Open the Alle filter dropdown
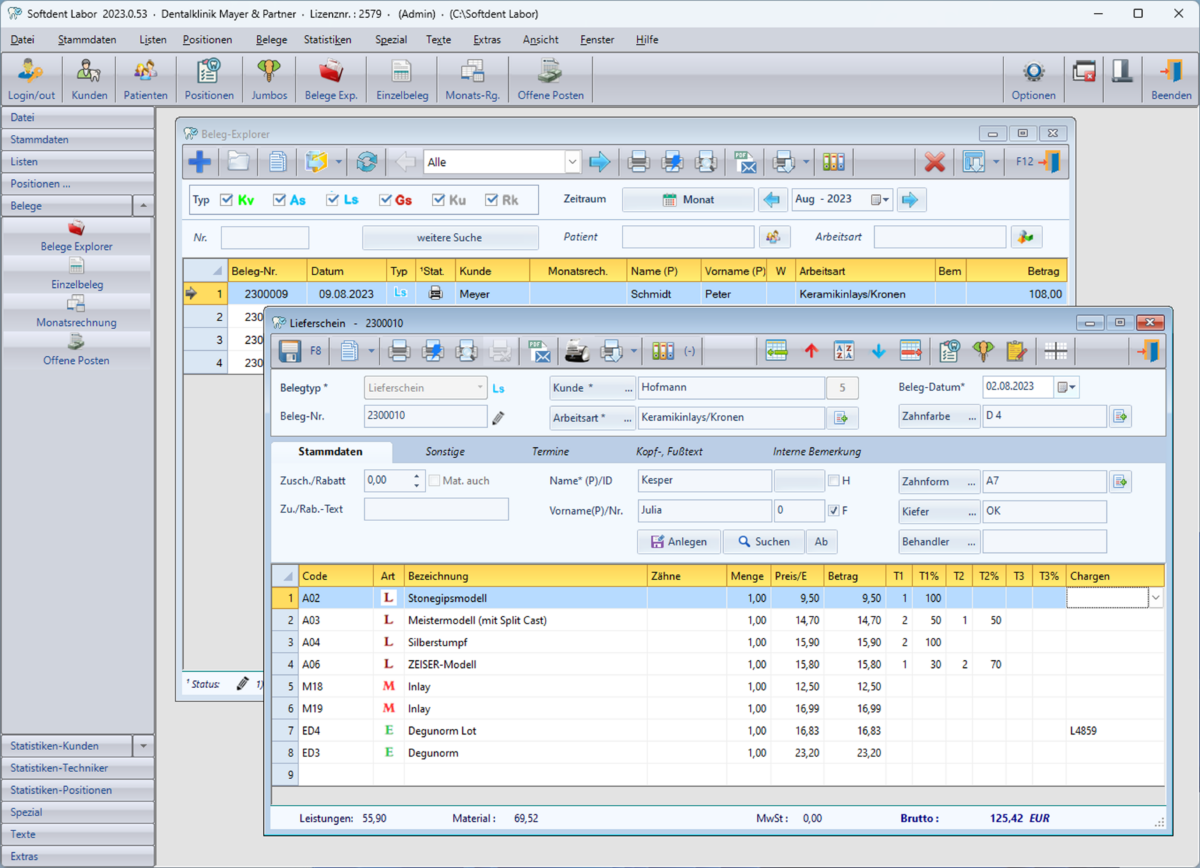Viewport: 1200px width, 868px height. [x=572, y=162]
